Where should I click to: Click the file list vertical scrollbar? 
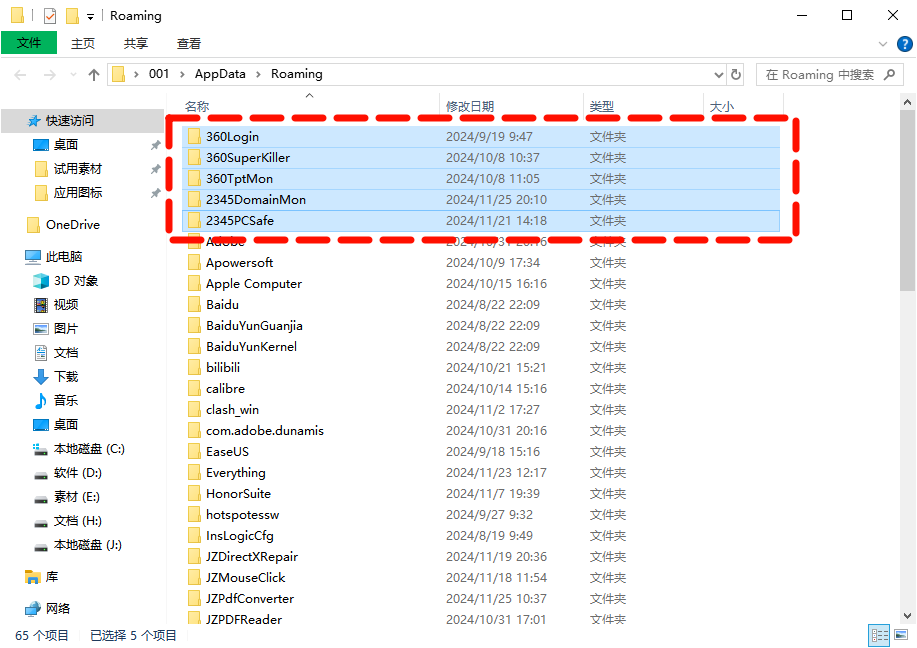[907, 201]
